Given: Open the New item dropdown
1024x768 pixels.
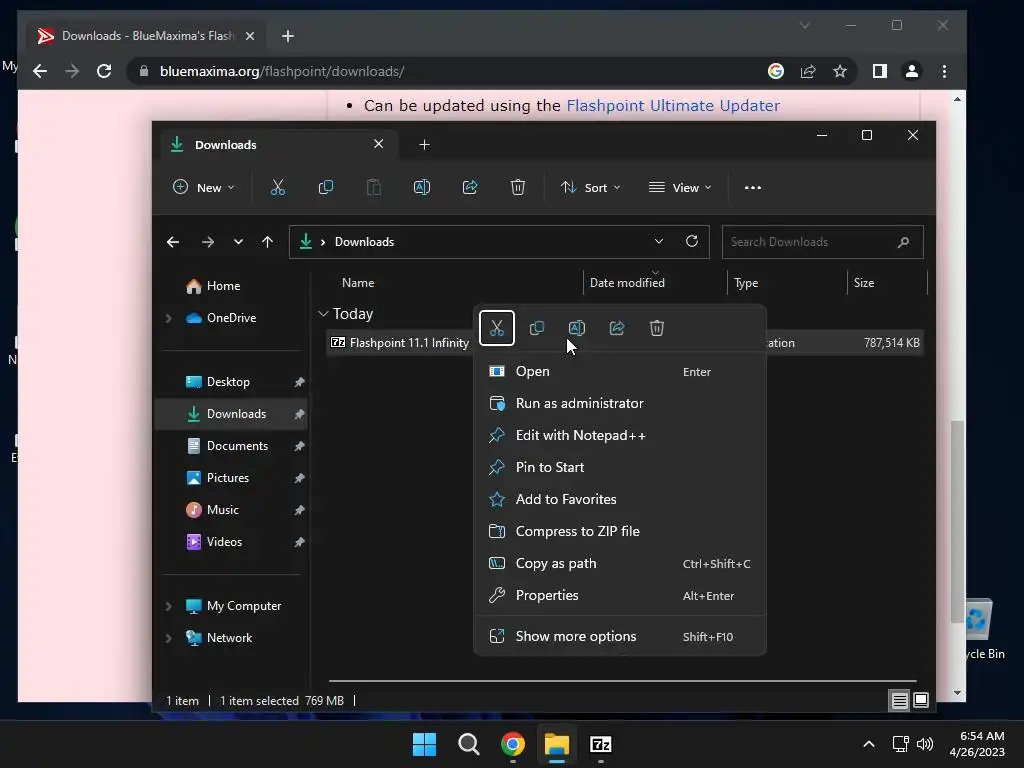Looking at the screenshot, I should [x=203, y=187].
